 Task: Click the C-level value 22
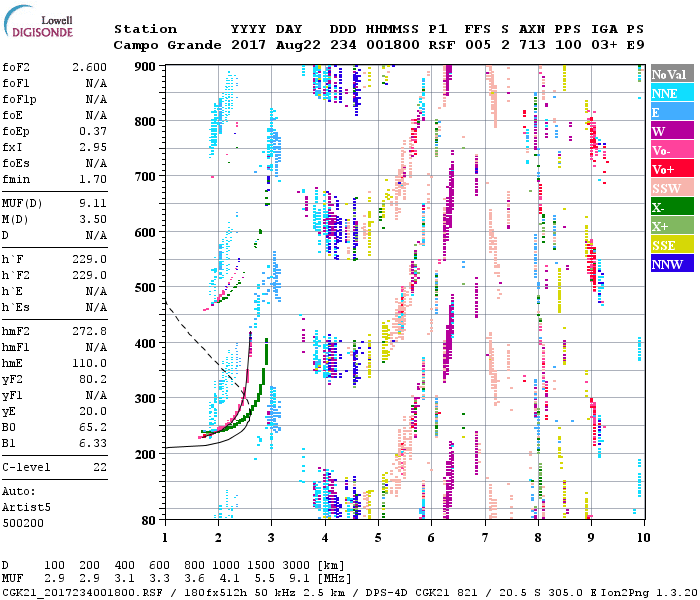100,467
